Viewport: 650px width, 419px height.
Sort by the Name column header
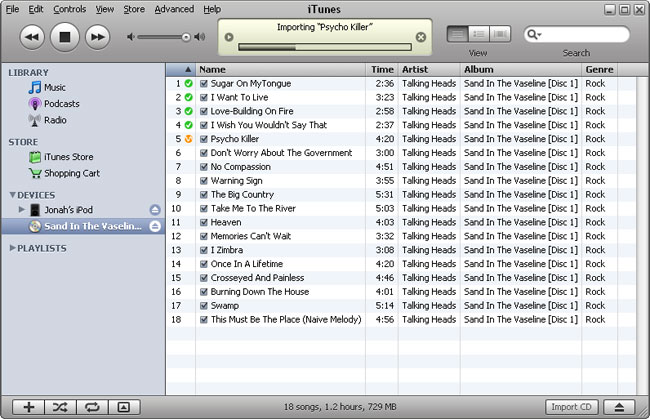(x=281, y=70)
